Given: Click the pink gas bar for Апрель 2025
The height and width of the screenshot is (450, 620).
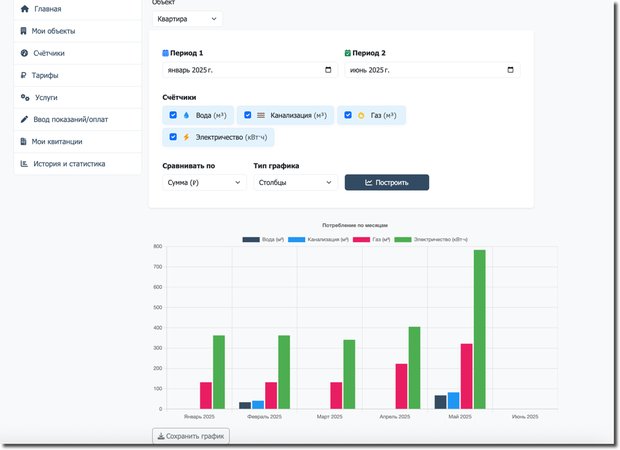Looking at the screenshot, I should [401, 386].
